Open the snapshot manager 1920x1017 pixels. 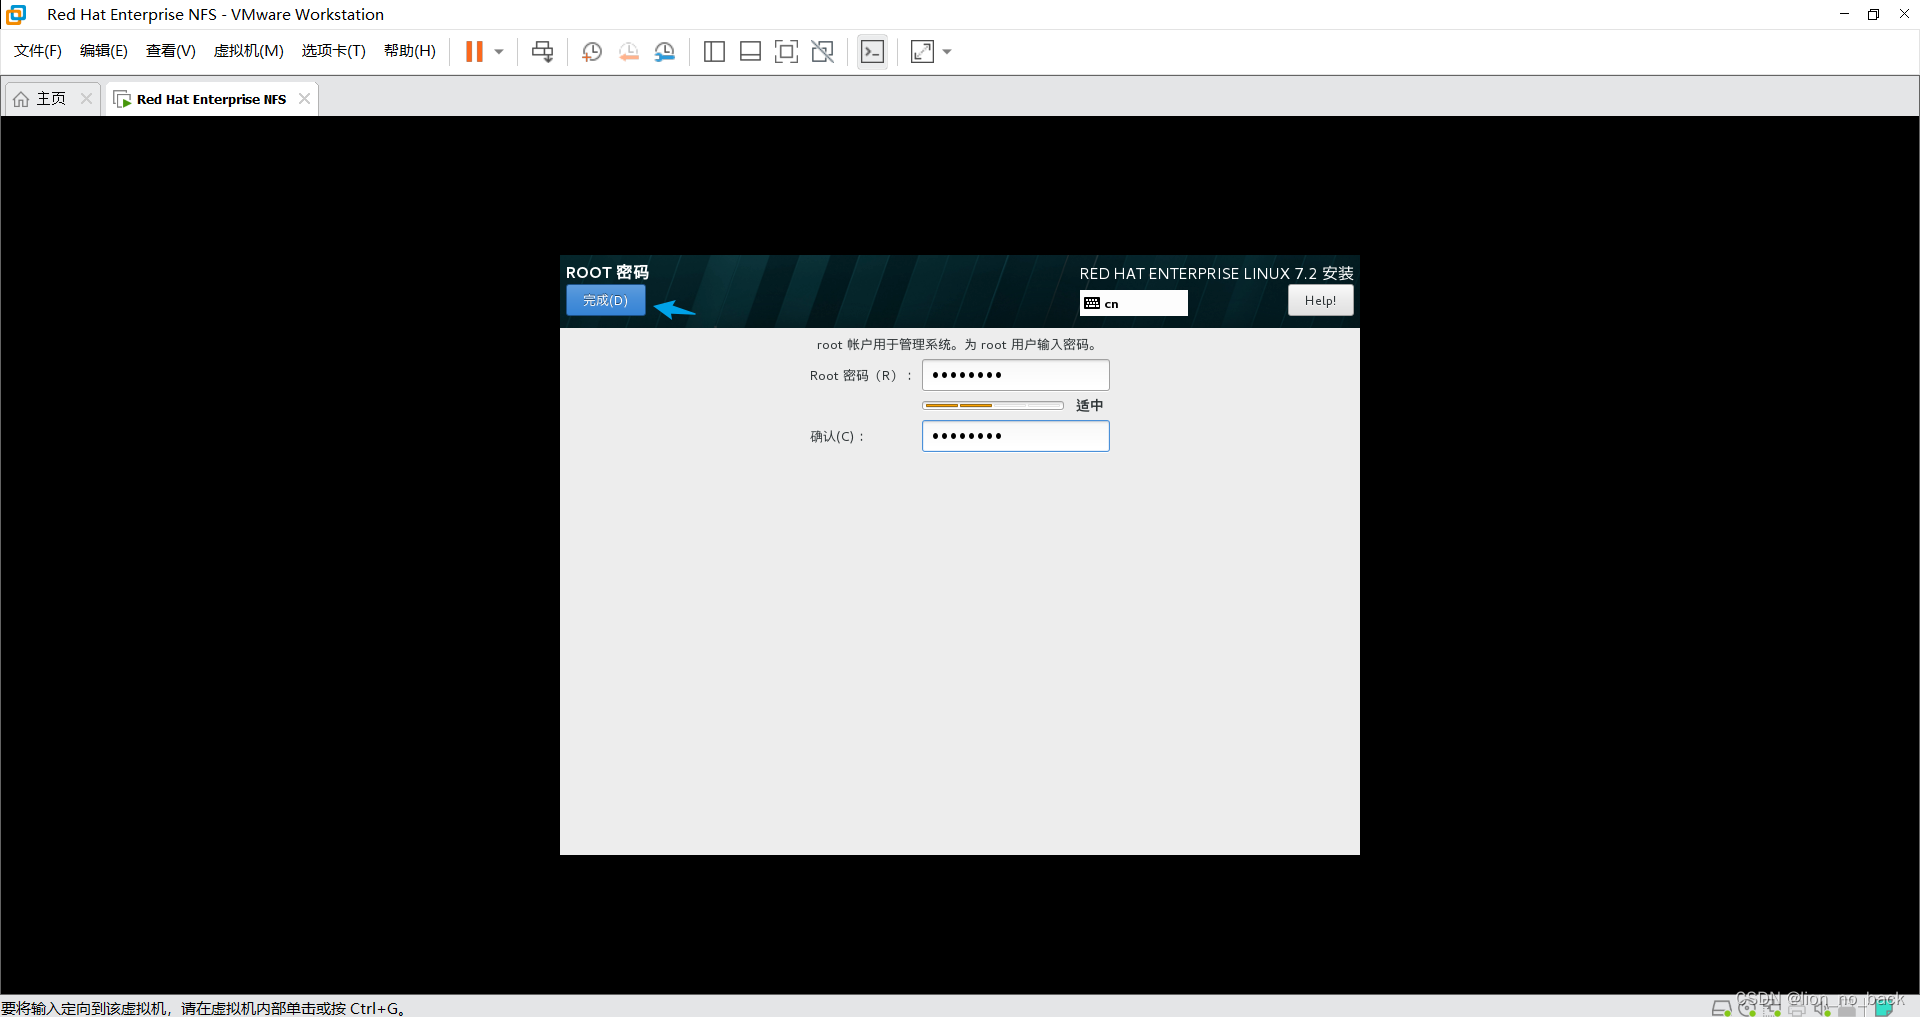coord(665,52)
